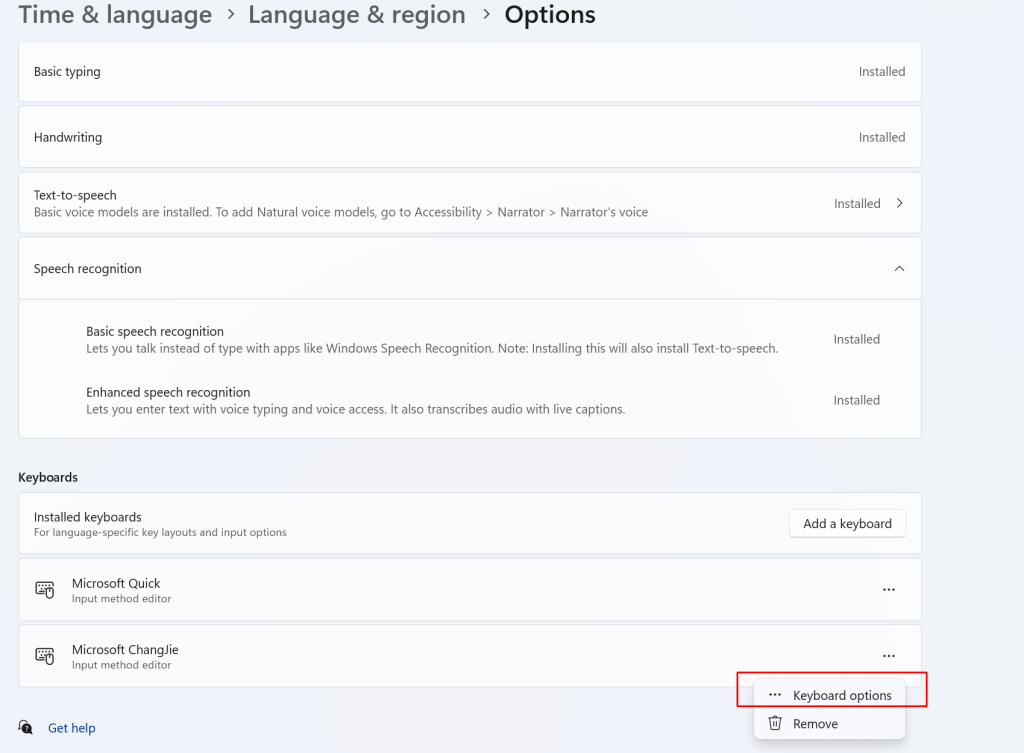
Task: Select Keyboard options from the context menu
Action: click(x=841, y=695)
